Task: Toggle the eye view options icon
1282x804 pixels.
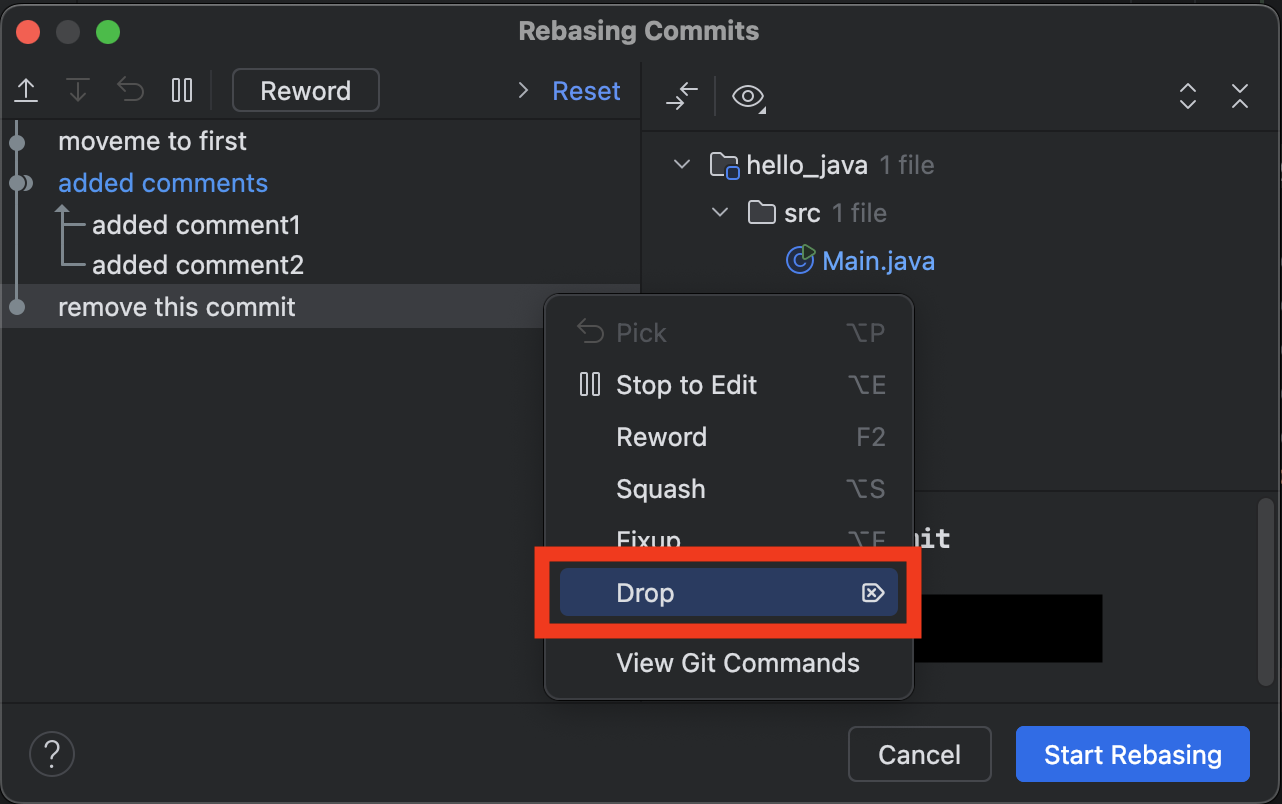Action: [x=748, y=96]
